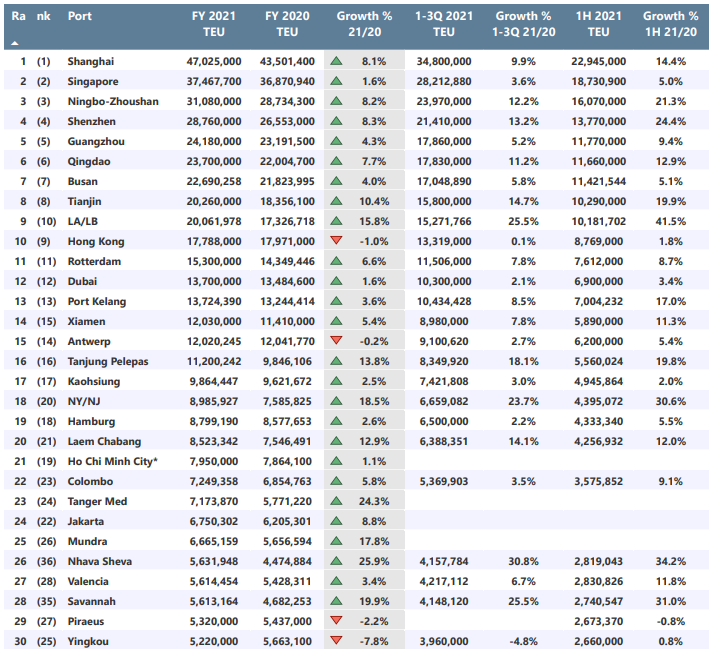Viewport: 714px width, 656px height.
Task: Click the Rank column sort arrow
Action: click(15, 43)
